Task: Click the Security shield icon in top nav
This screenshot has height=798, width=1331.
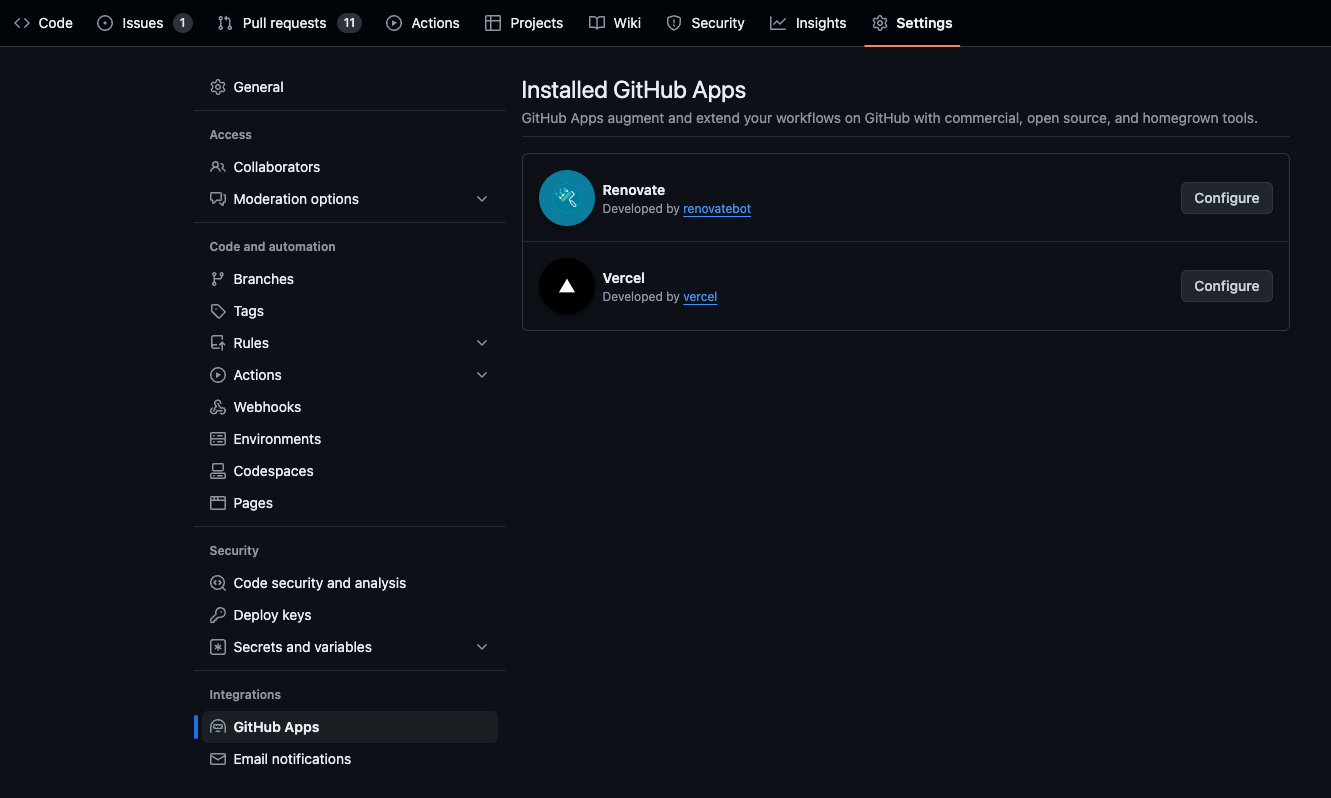Action: click(674, 23)
